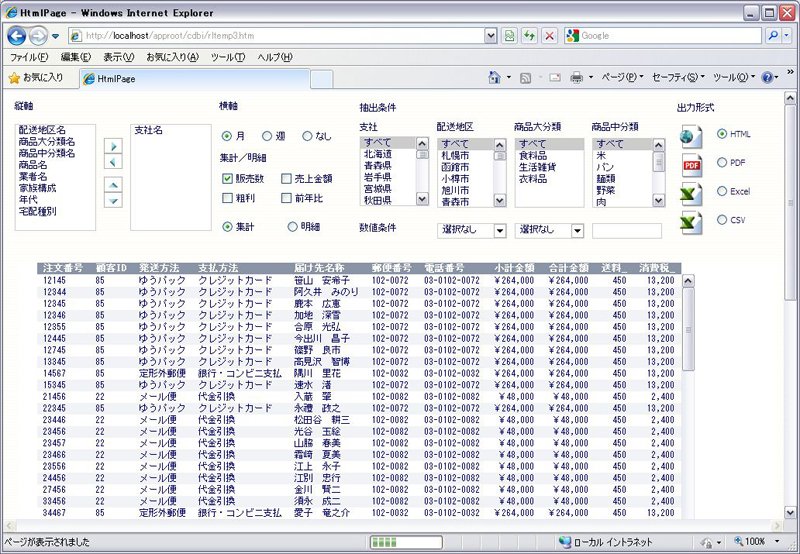
Task: Choose the PDF output radio button
Action: pos(722,162)
